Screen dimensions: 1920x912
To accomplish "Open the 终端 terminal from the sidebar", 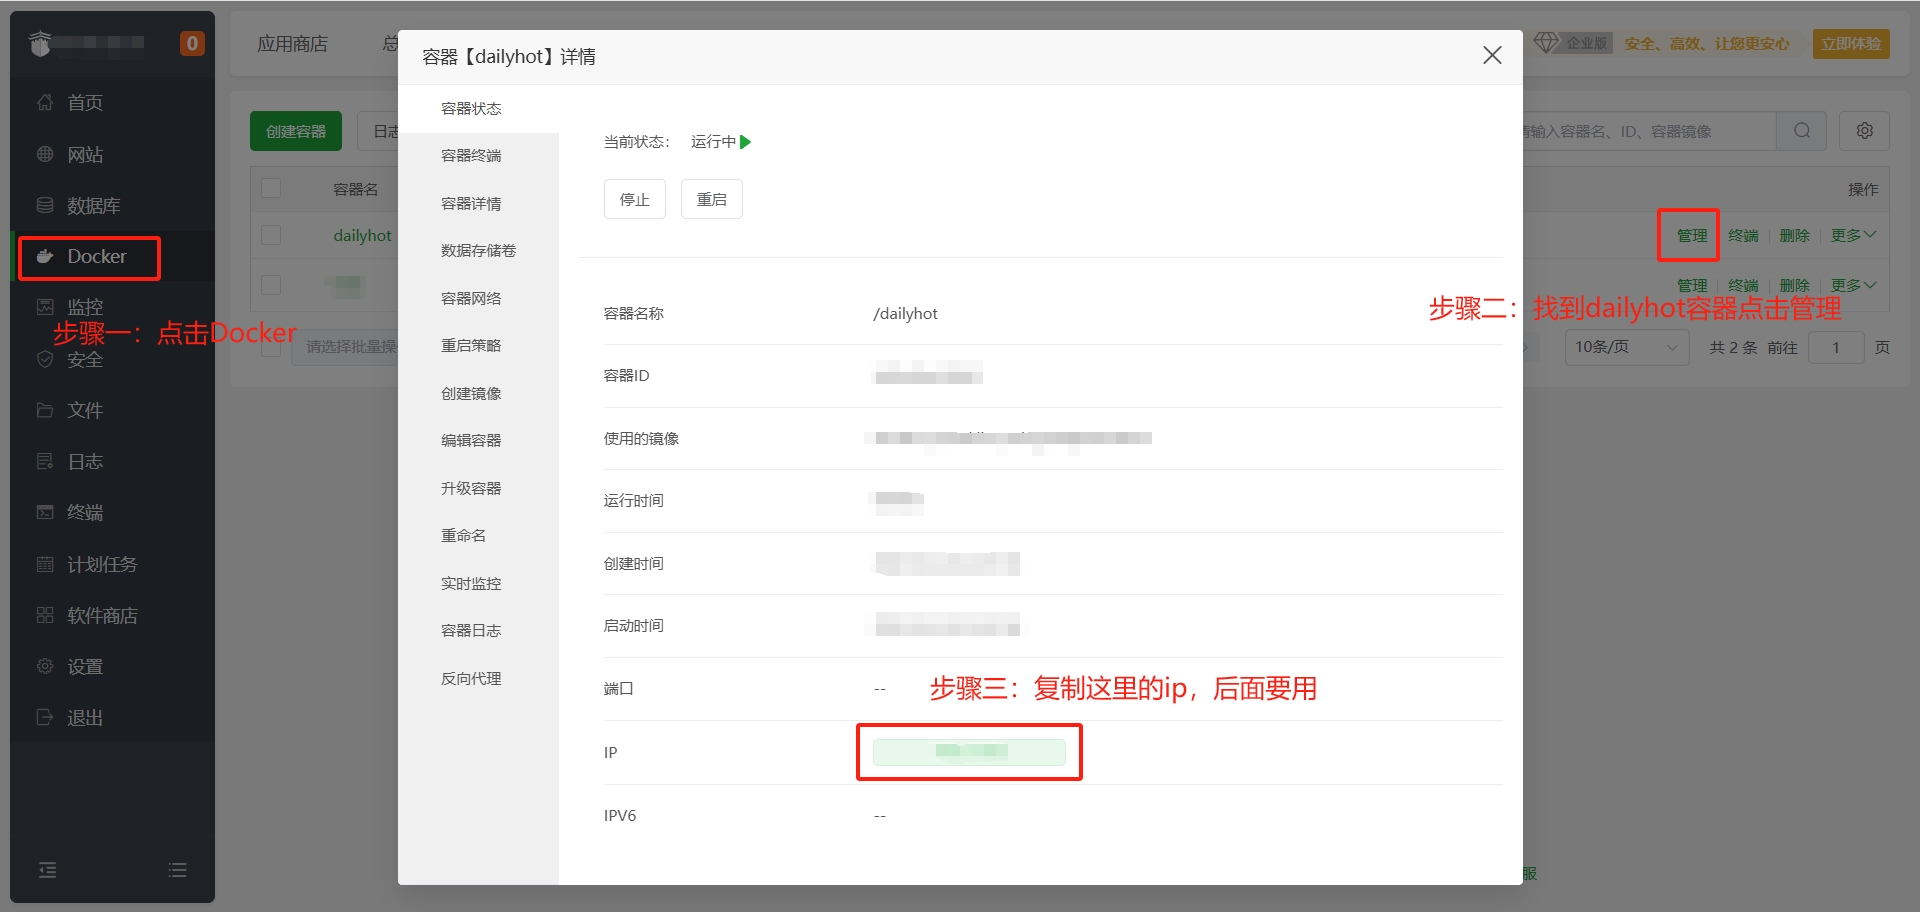I will tap(84, 512).
